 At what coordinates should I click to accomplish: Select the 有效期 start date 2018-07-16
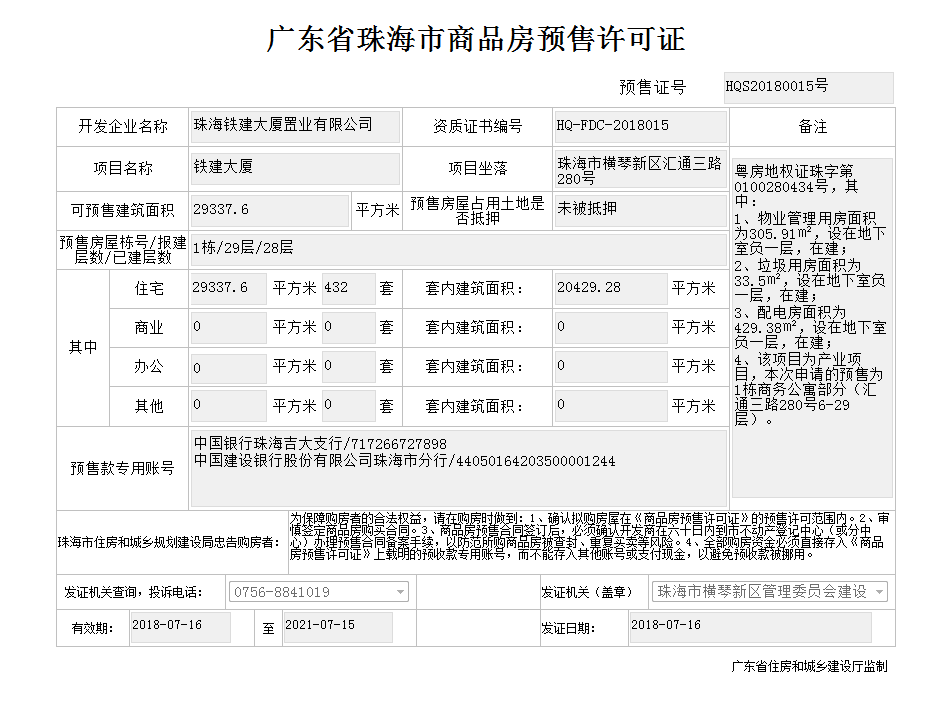(x=180, y=627)
